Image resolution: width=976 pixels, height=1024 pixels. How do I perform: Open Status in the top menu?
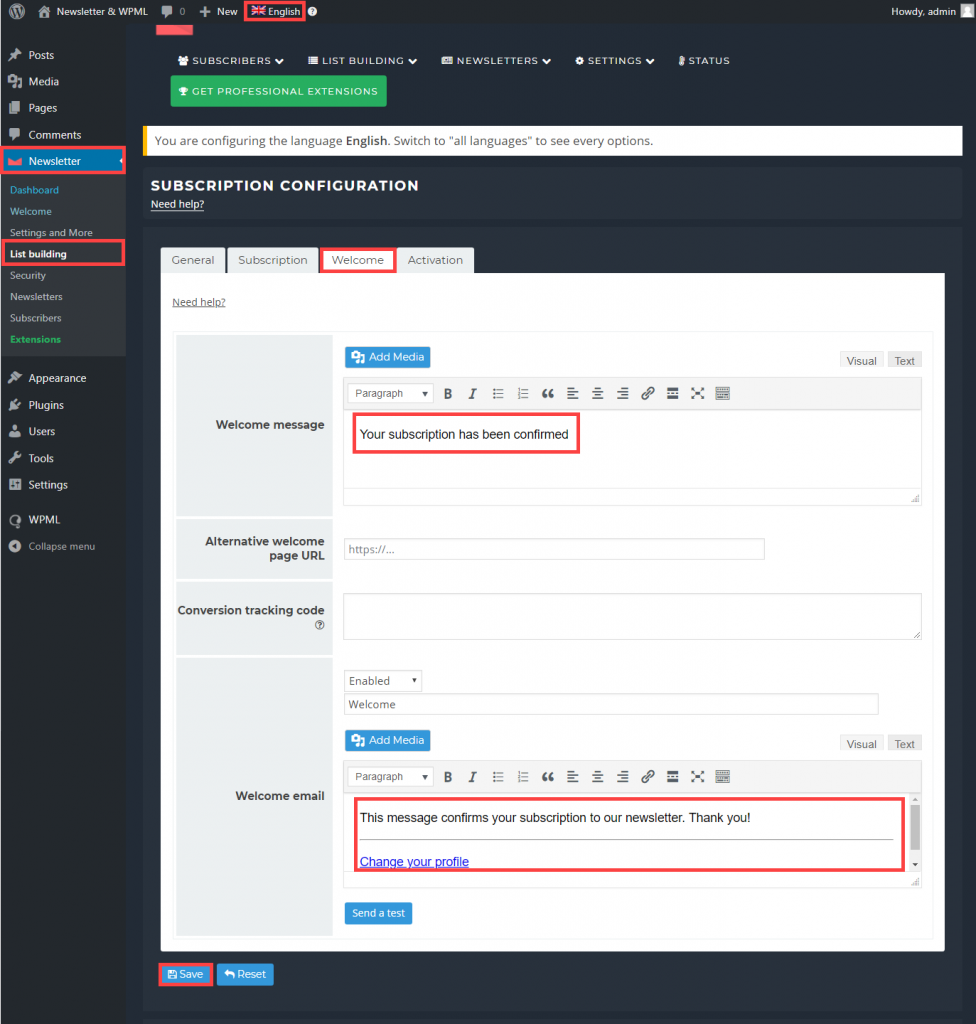point(704,61)
